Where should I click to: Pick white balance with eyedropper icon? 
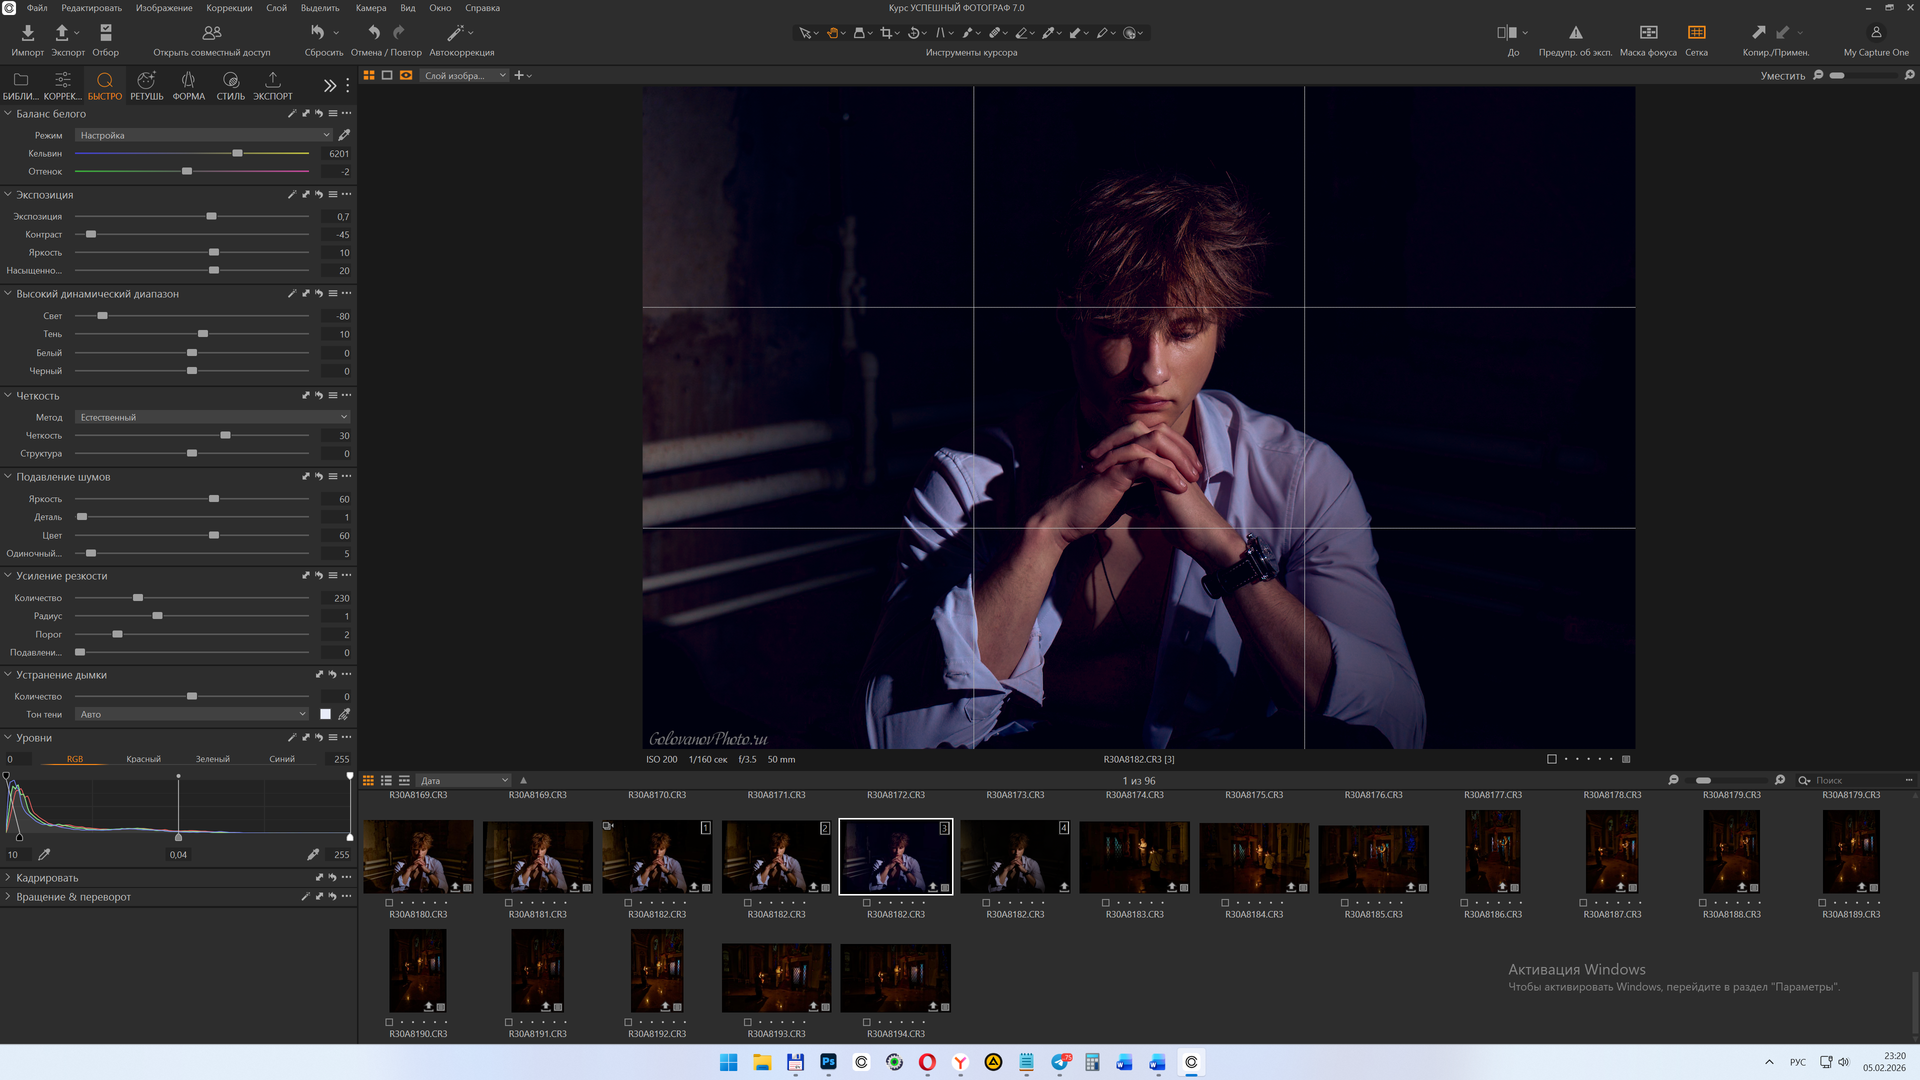click(x=344, y=135)
